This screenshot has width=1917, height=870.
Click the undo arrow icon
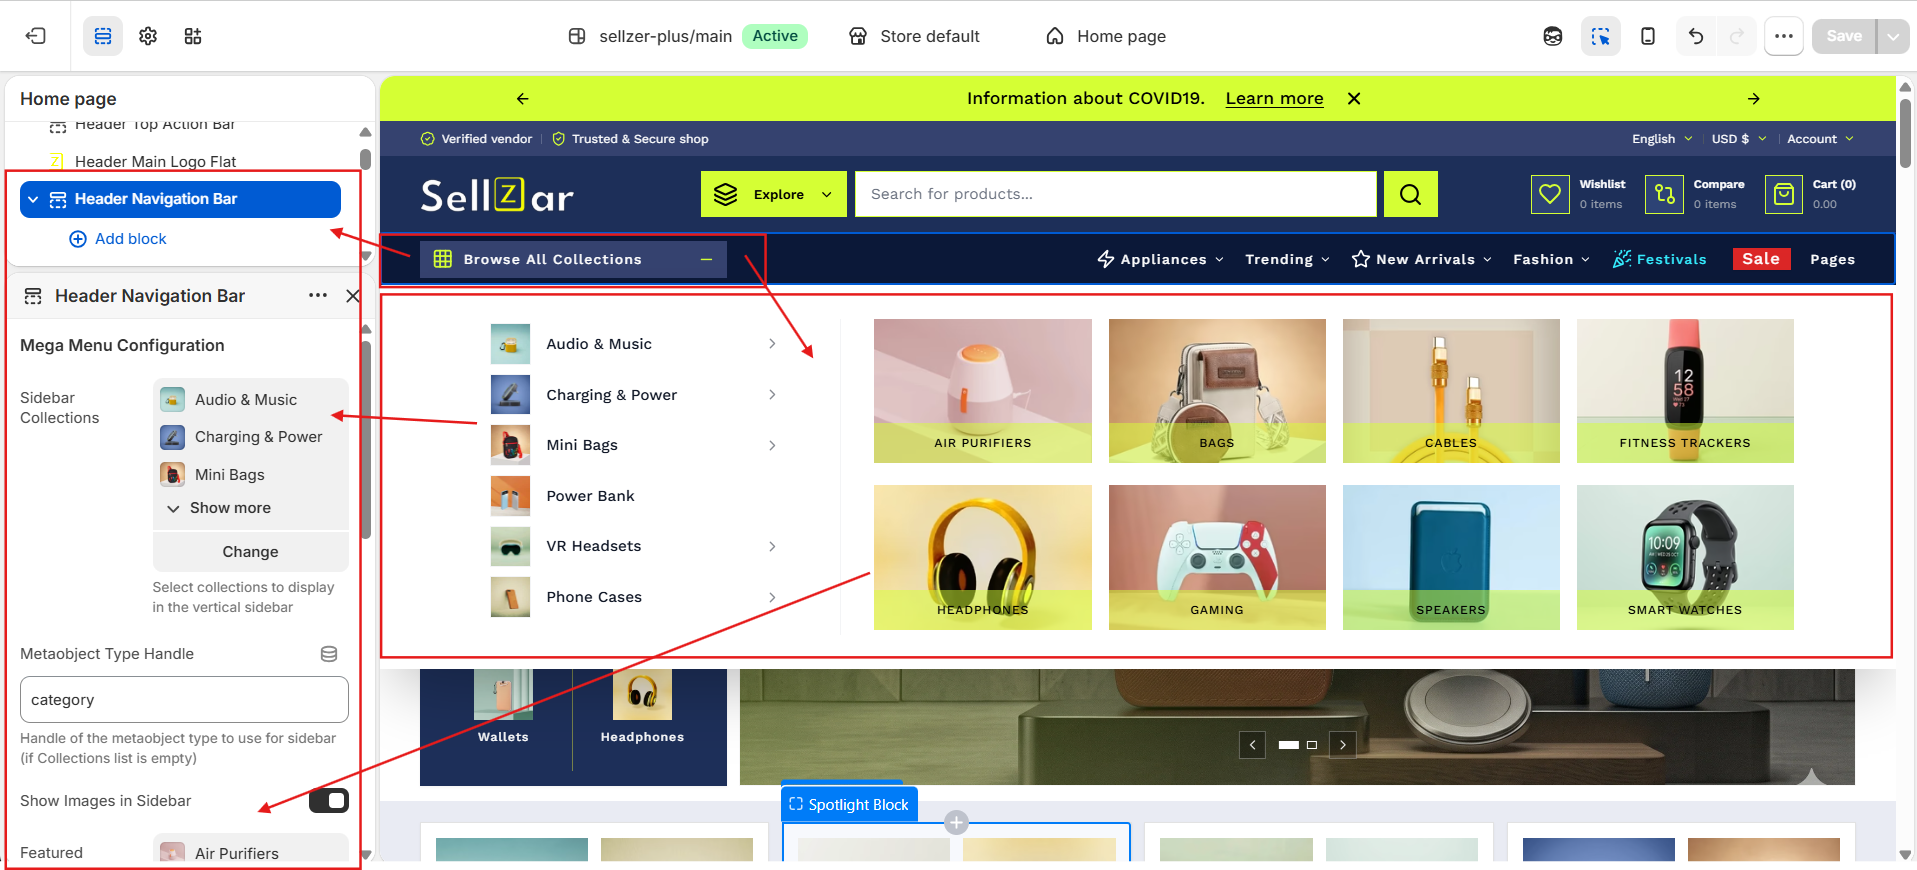[1696, 36]
